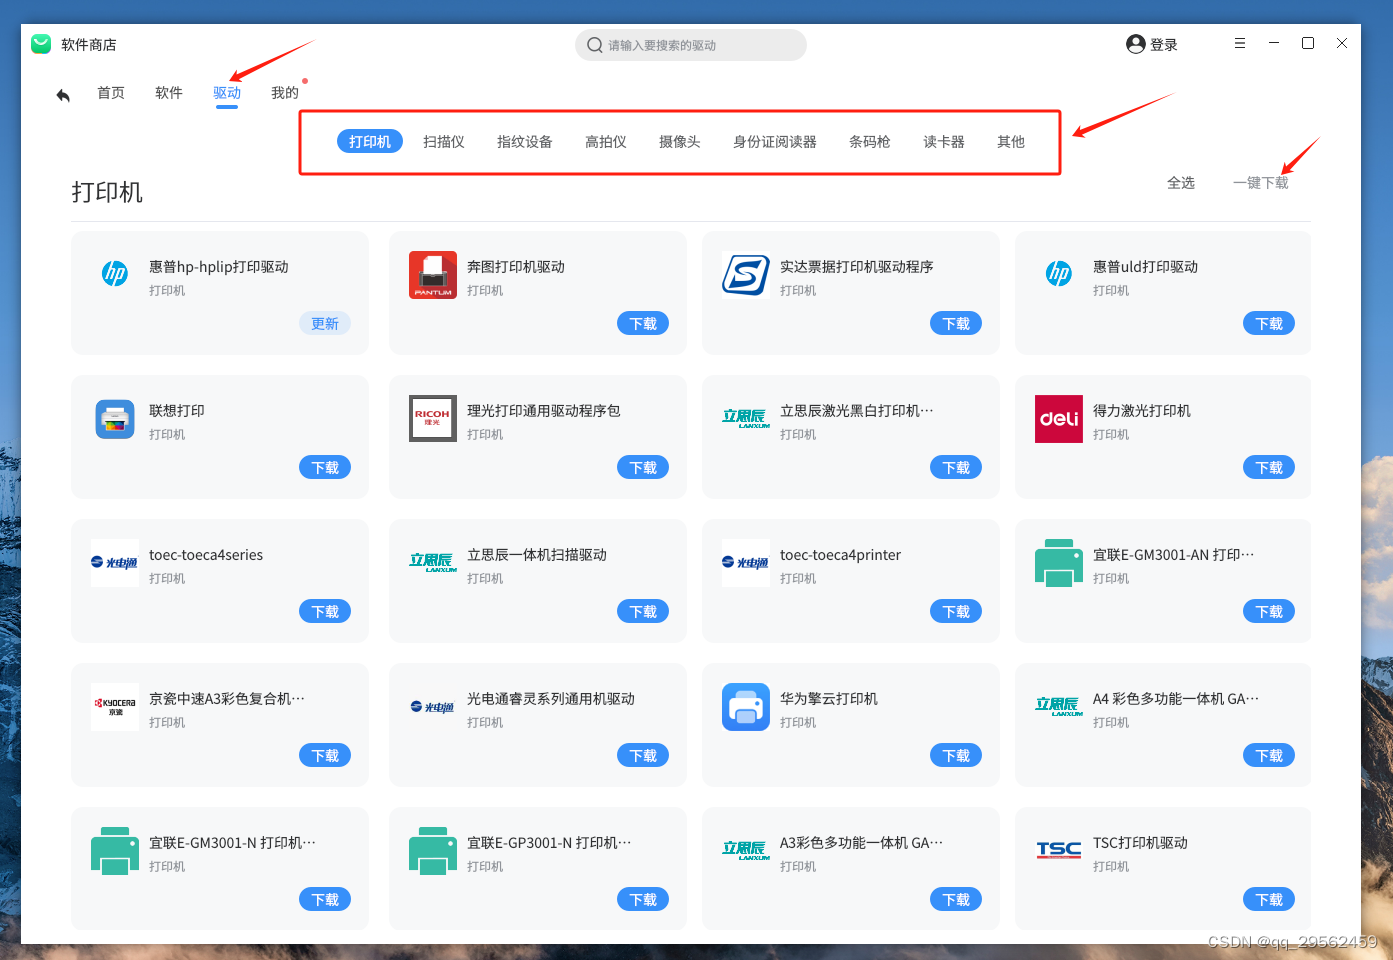Image resolution: width=1393 pixels, height=960 pixels.
Task: Click the Pantum driver icon
Action: [433, 275]
